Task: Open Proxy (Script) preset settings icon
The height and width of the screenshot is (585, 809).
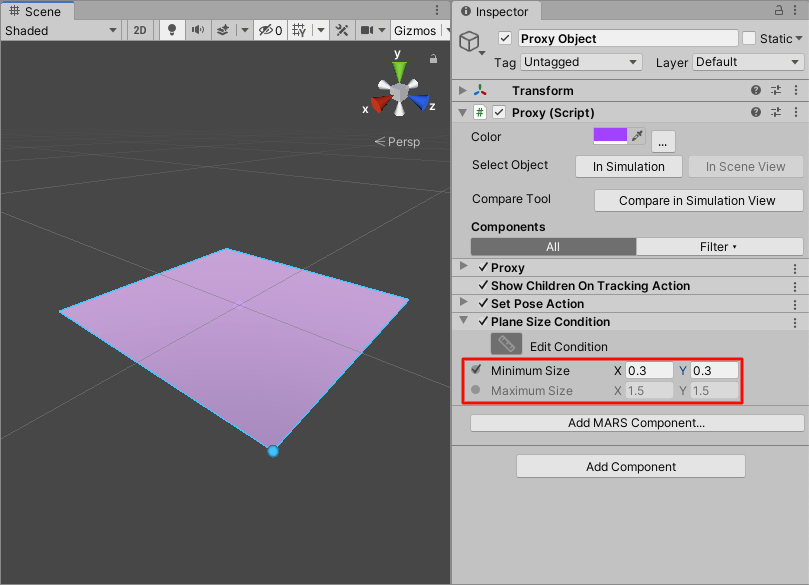Action: 776,113
